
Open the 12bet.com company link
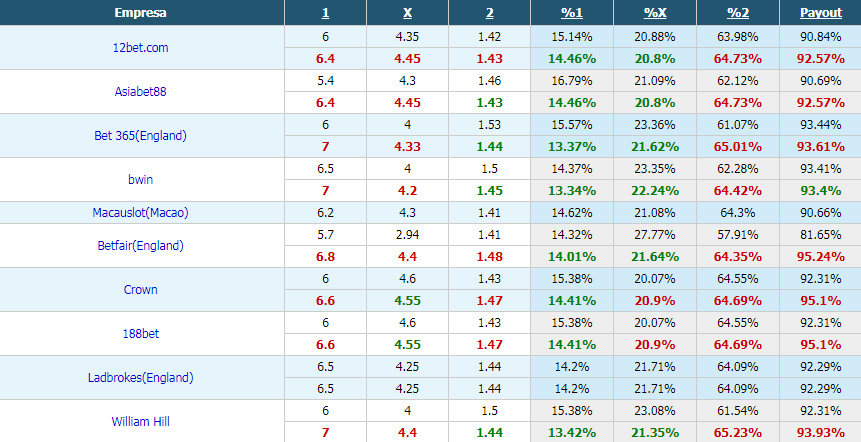pos(141,48)
